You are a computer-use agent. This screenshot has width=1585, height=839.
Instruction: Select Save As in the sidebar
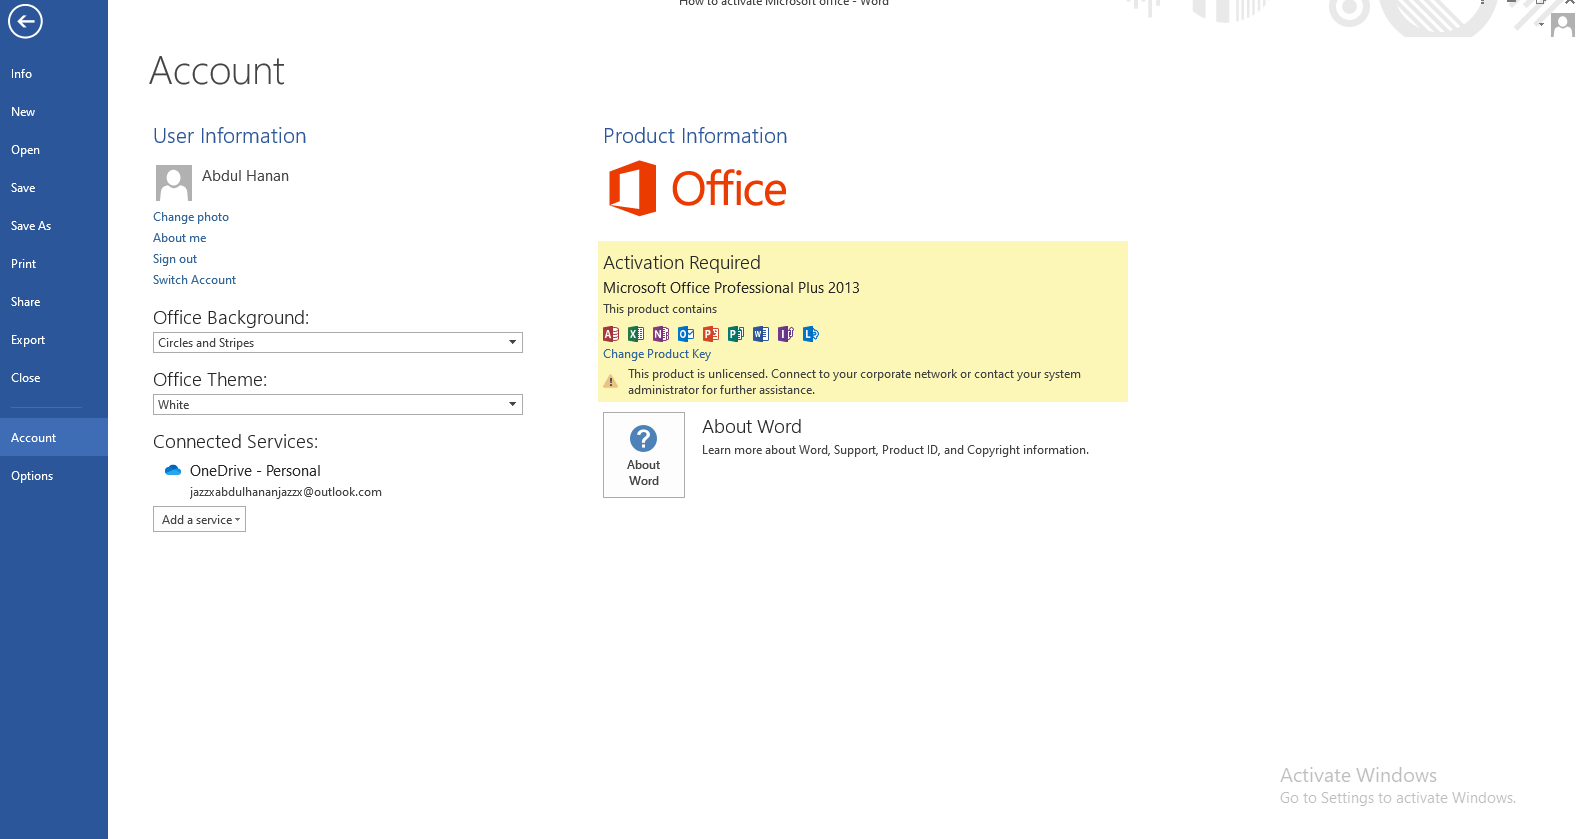pyautogui.click(x=54, y=226)
